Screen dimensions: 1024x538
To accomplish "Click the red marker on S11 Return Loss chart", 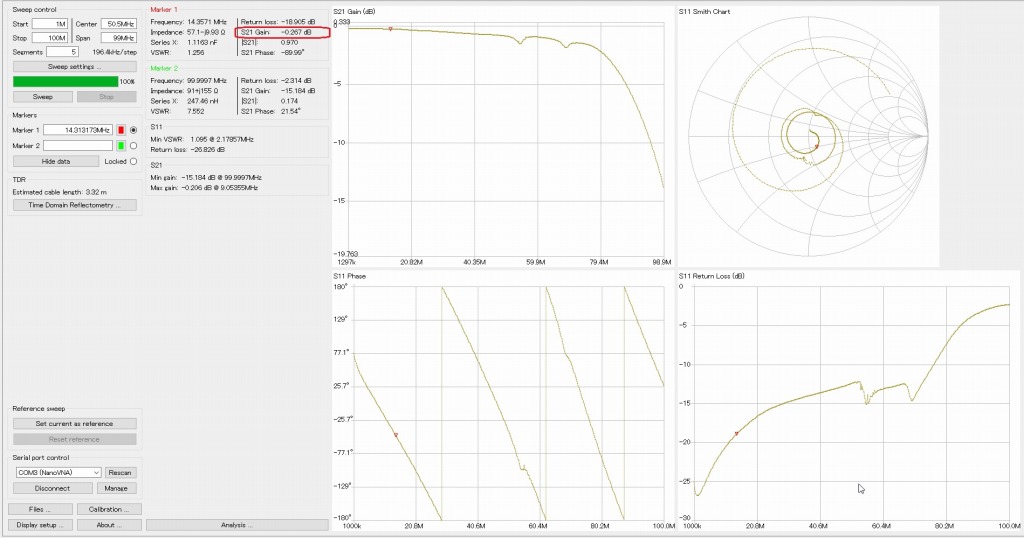I will point(737,434).
